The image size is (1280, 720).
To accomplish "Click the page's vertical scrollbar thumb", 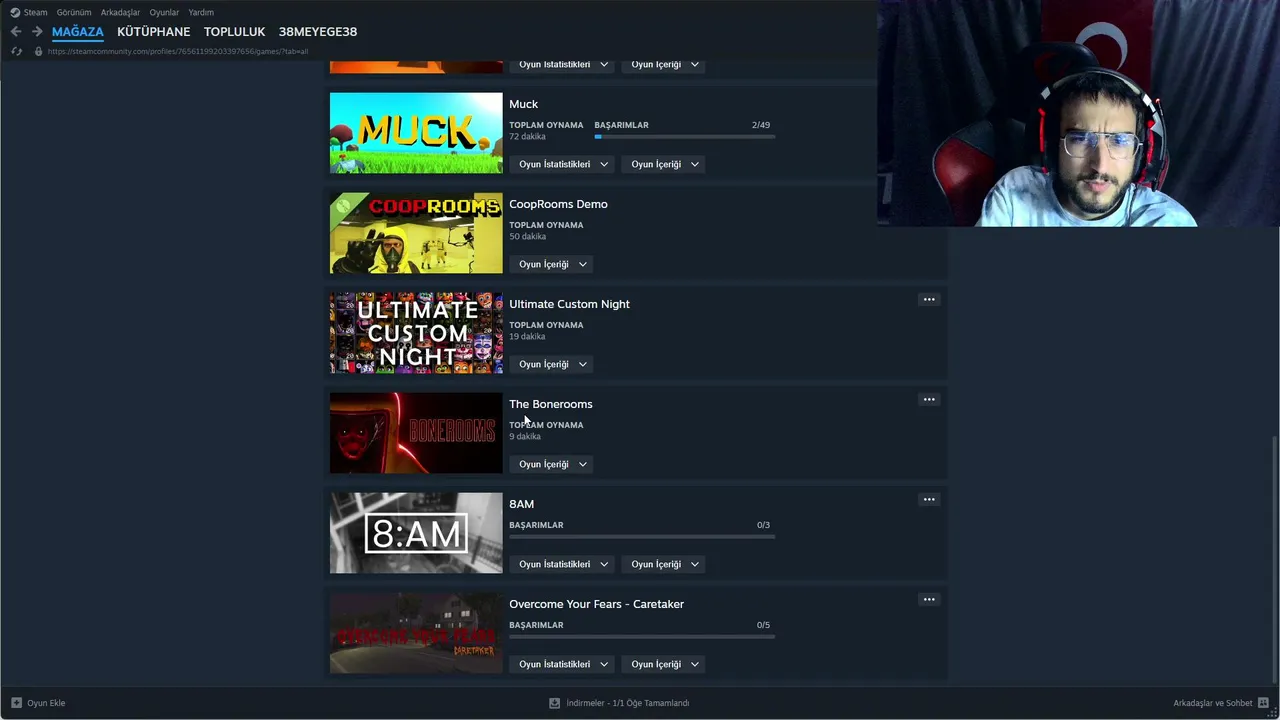I will click(1273, 561).
